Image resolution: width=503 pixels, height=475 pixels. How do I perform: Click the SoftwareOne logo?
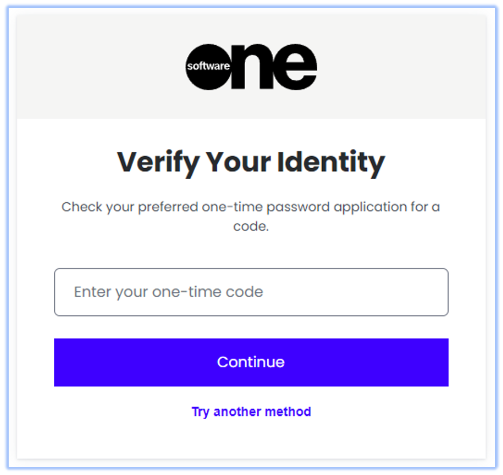251,67
